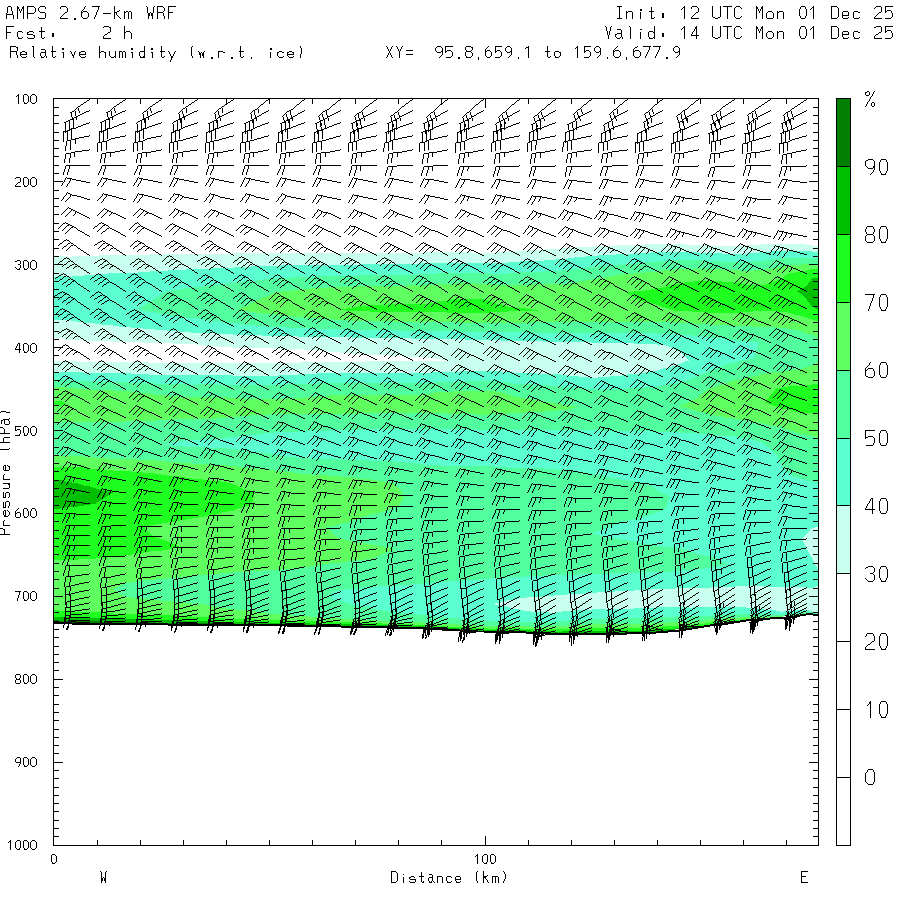Click the 30–40% pale cyan colorbar swatch
The width and height of the screenshot is (900, 900).
pos(843,540)
